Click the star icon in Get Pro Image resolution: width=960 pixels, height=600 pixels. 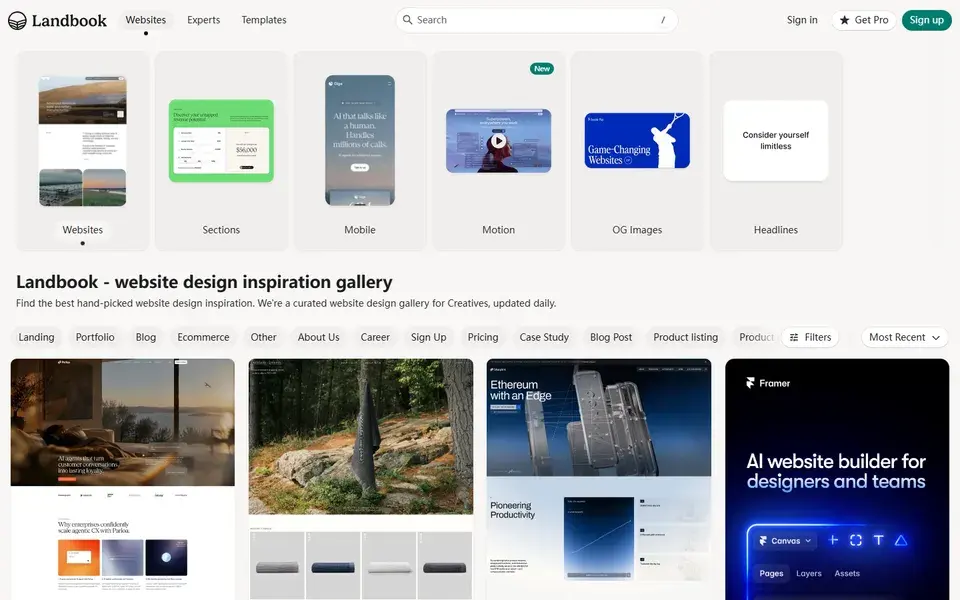click(x=844, y=20)
